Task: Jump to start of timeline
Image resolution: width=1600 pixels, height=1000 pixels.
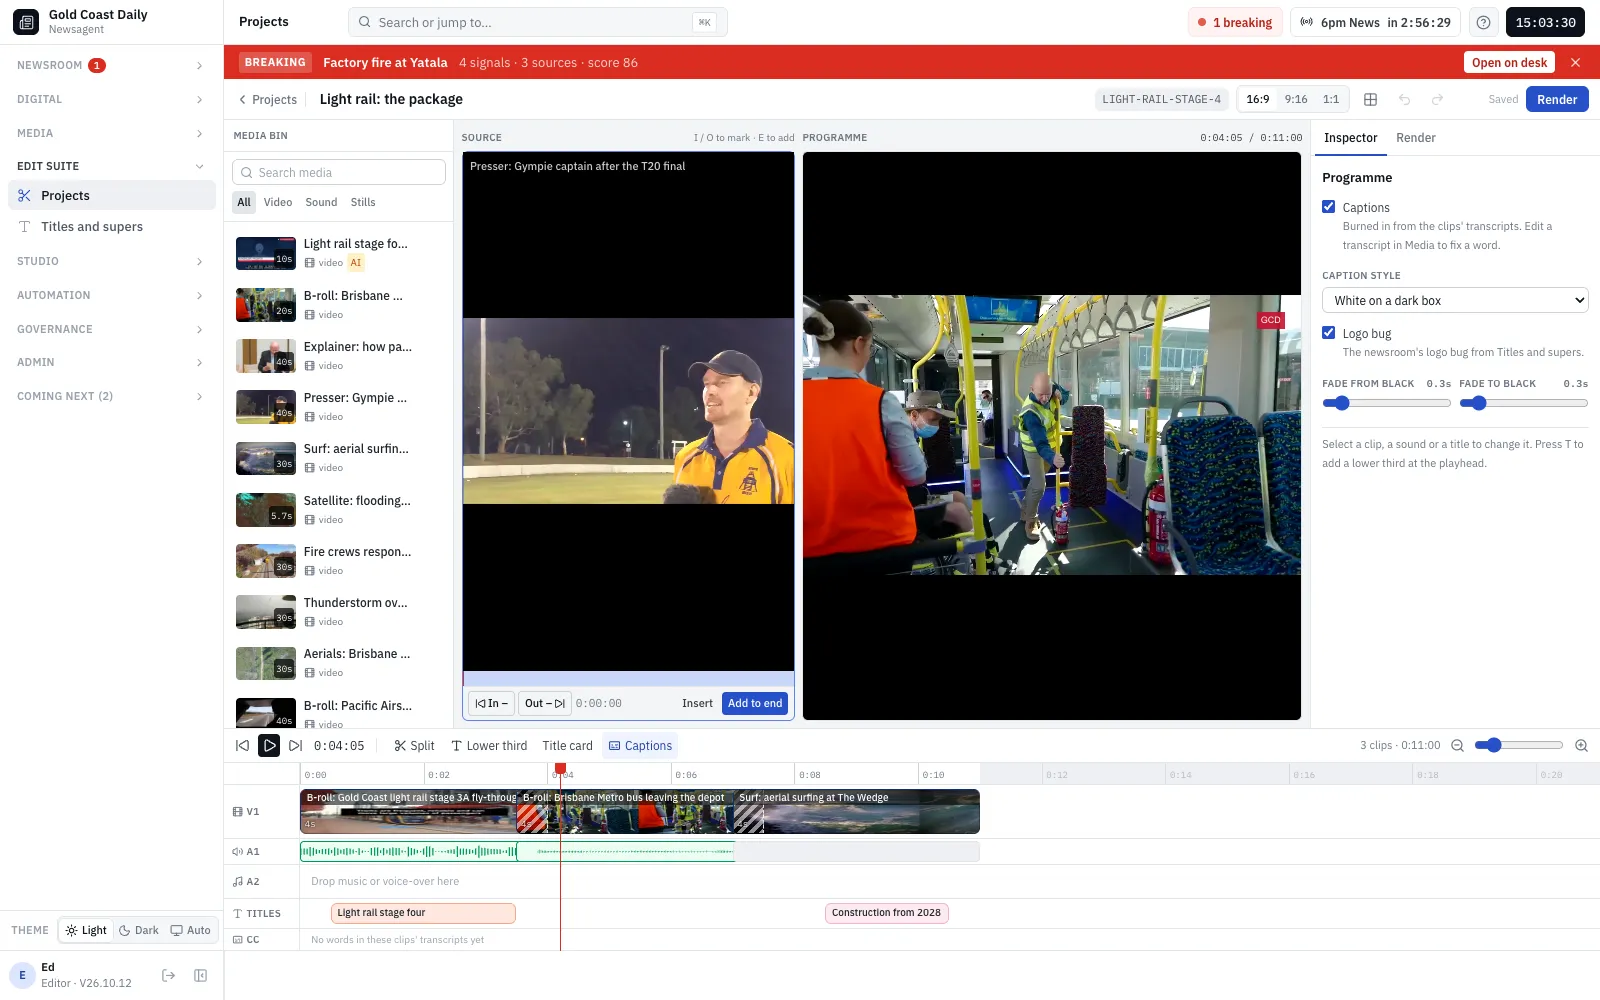Action: pyautogui.click(x=242, y=745)
